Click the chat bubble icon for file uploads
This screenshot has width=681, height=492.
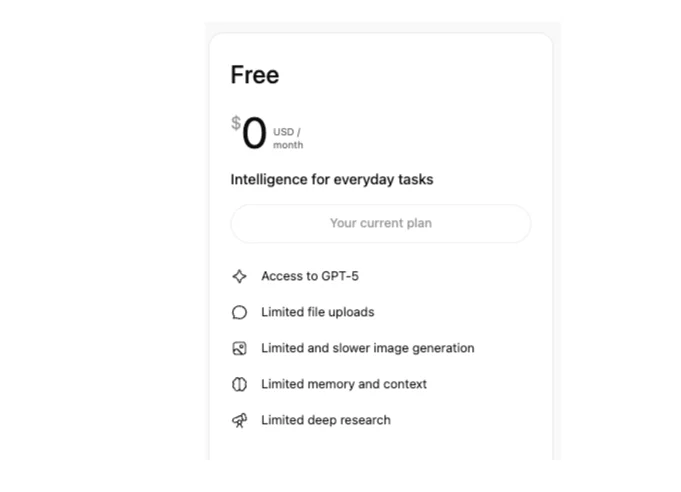239,312
